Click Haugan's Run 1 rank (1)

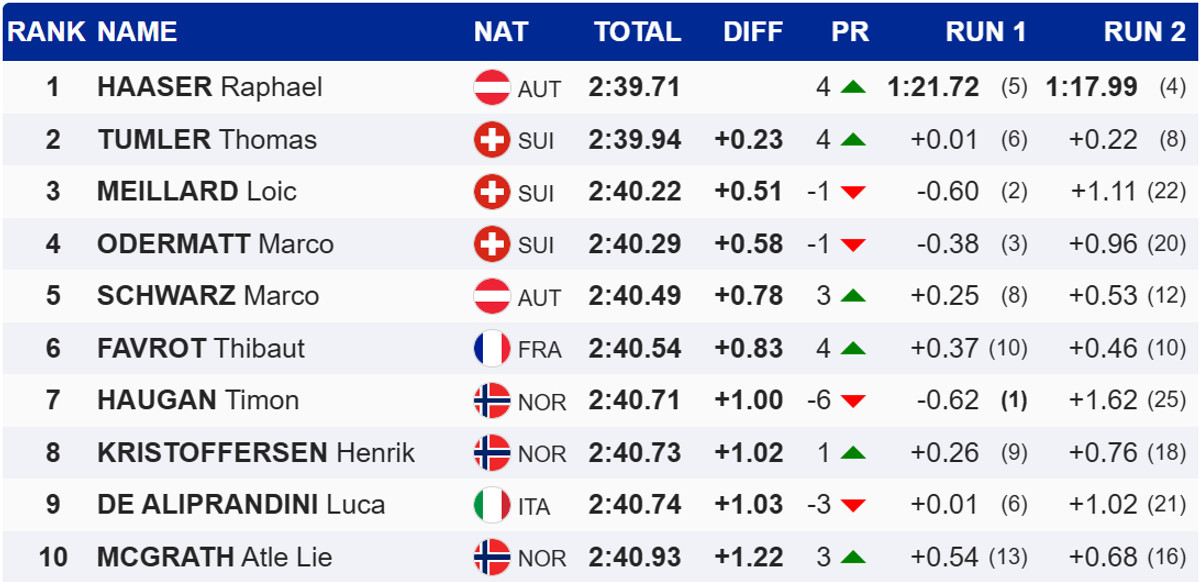coord(1014,401)
